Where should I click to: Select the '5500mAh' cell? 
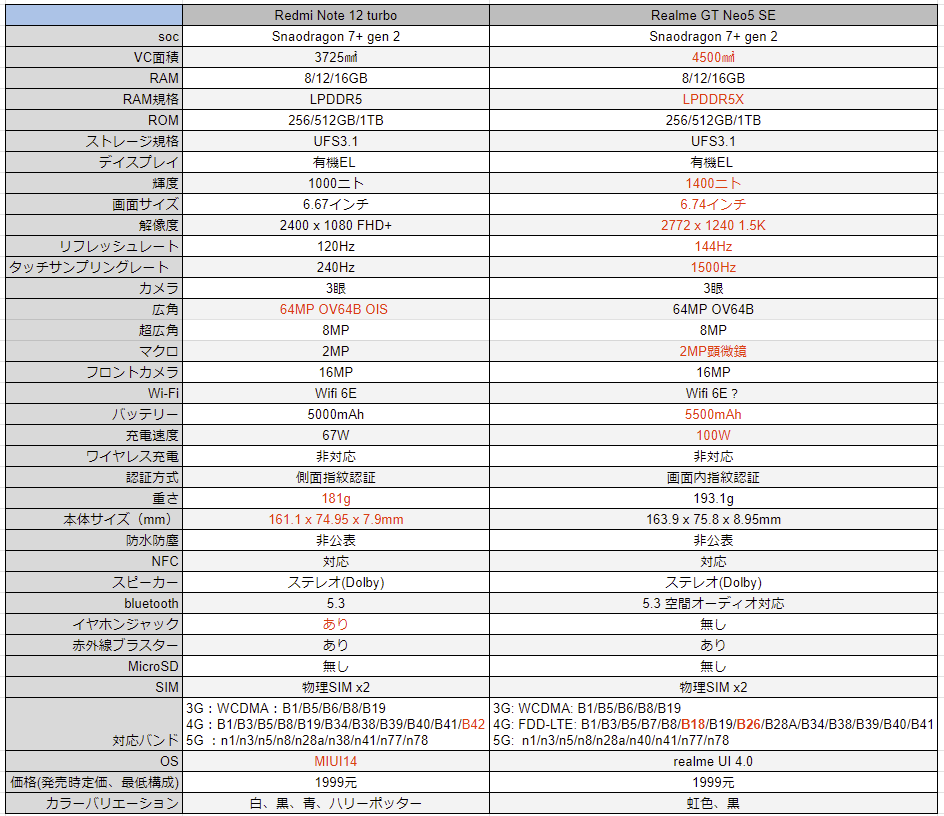pyautogui.click(x=713, y=414)
